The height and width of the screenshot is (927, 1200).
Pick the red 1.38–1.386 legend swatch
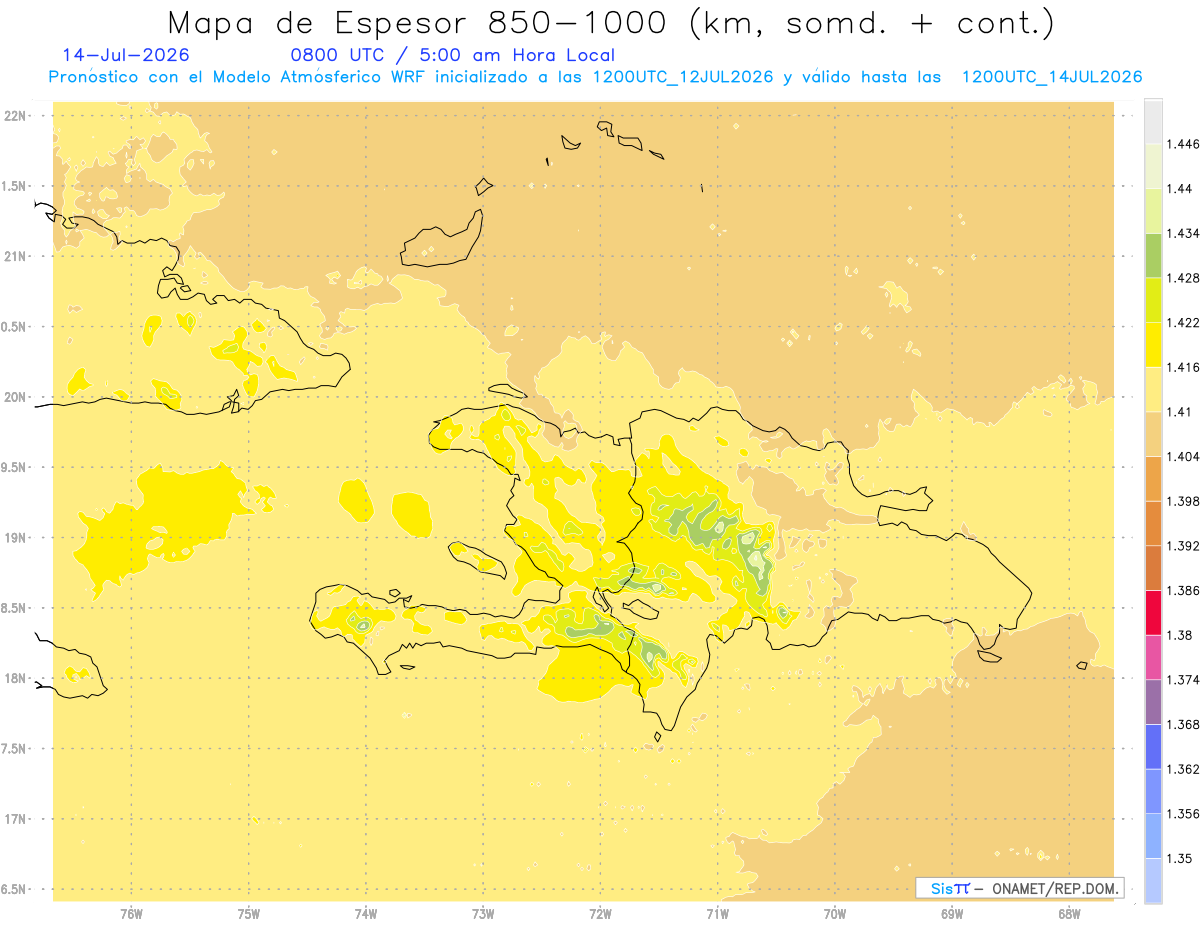click(1153, 612)
